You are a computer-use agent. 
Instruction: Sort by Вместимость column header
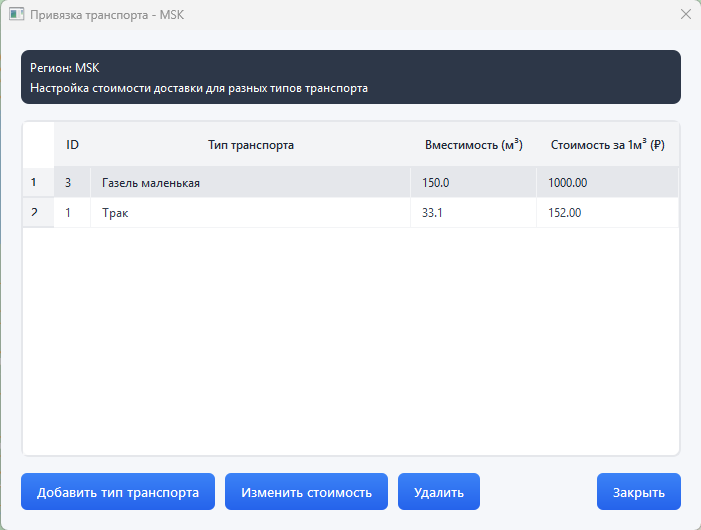coord(473,145)
